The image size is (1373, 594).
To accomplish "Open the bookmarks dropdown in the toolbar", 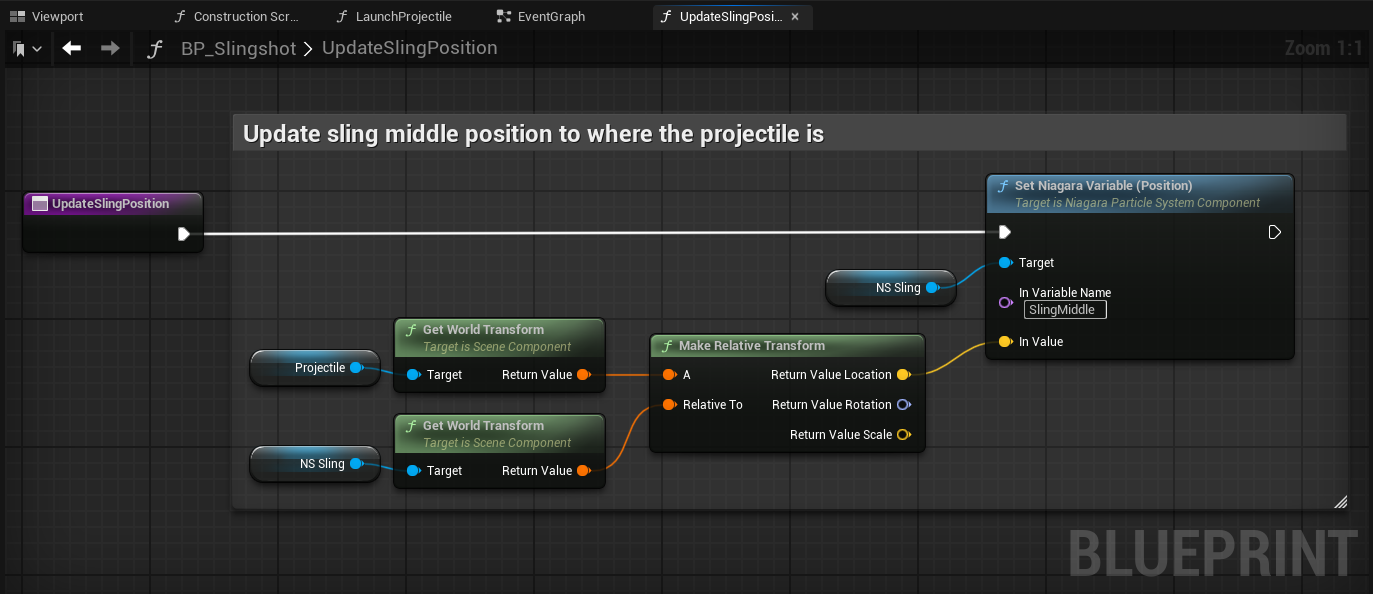I will coord(27,48).
